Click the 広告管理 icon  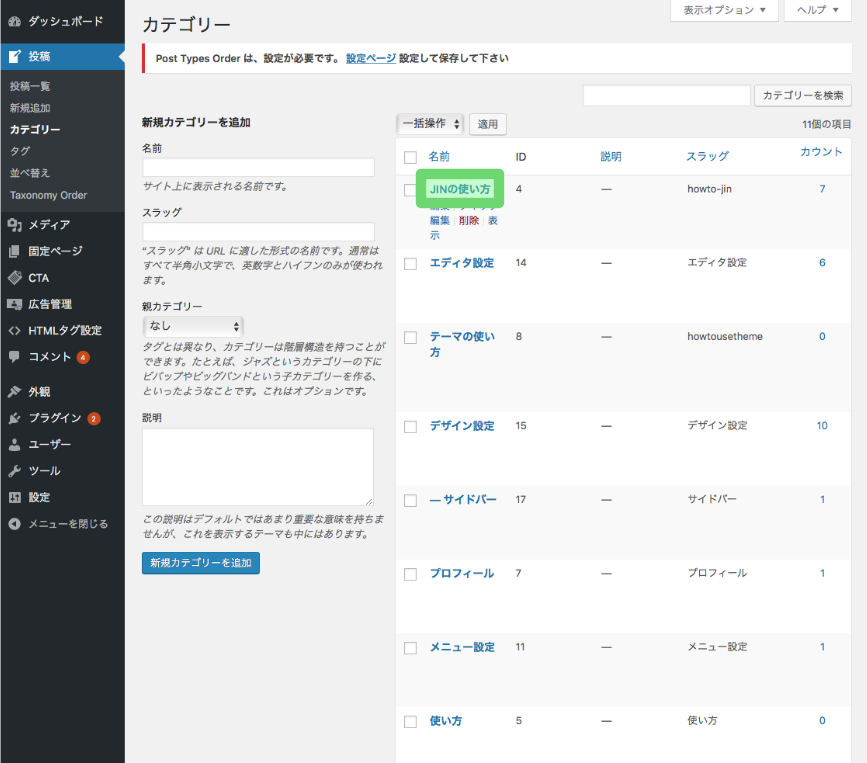click(x=14, y=304)
